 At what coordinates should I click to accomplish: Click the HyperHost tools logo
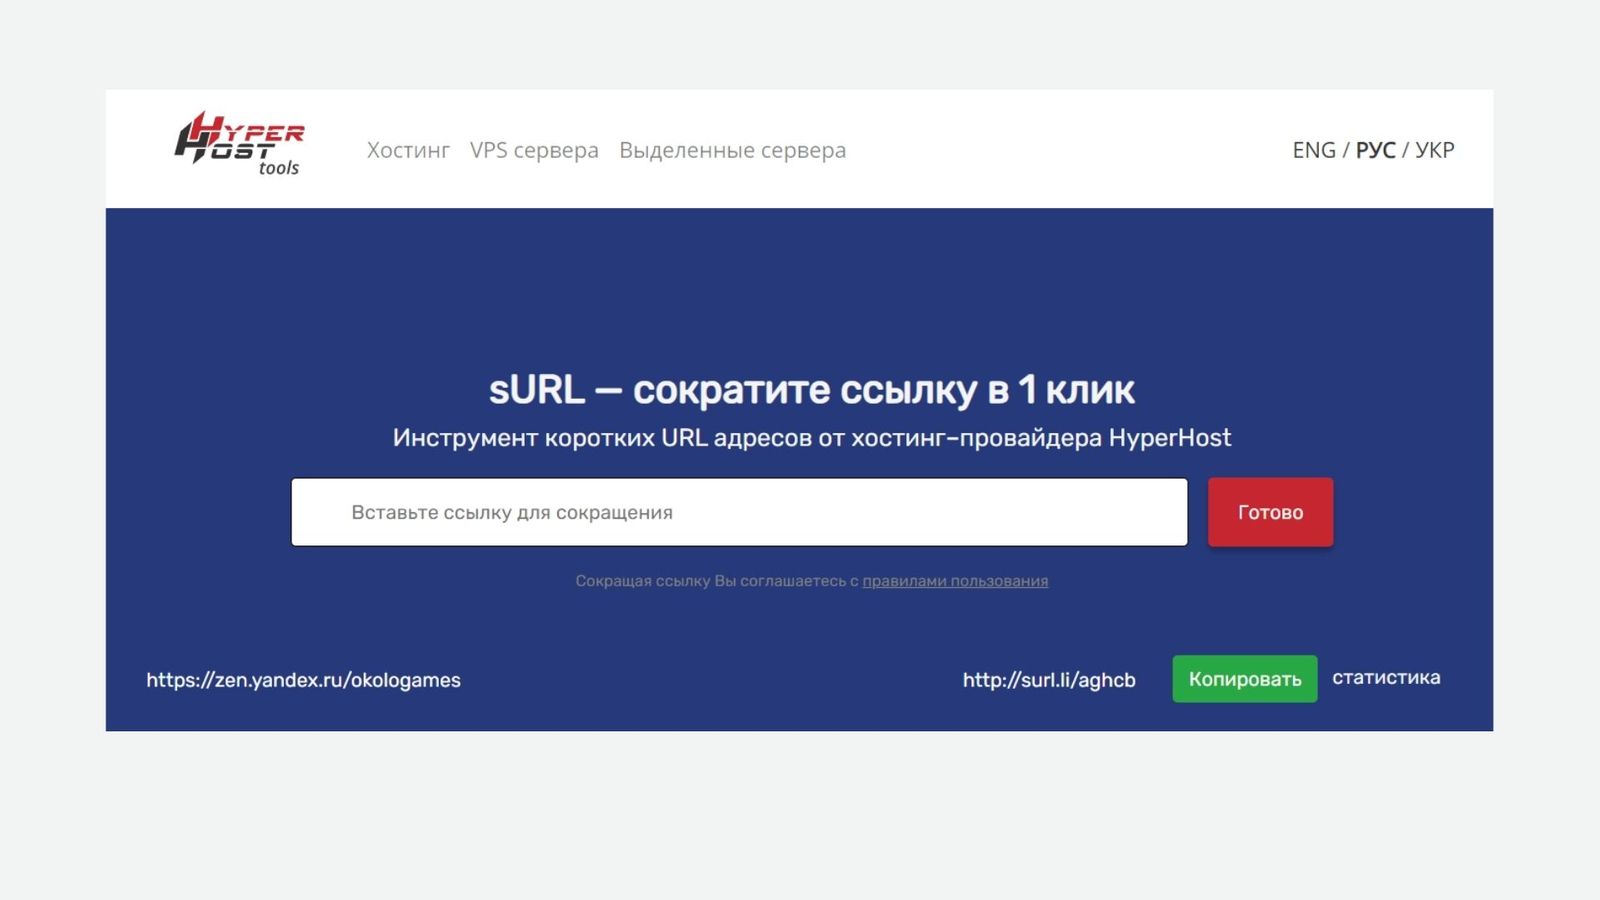[239, 144]
